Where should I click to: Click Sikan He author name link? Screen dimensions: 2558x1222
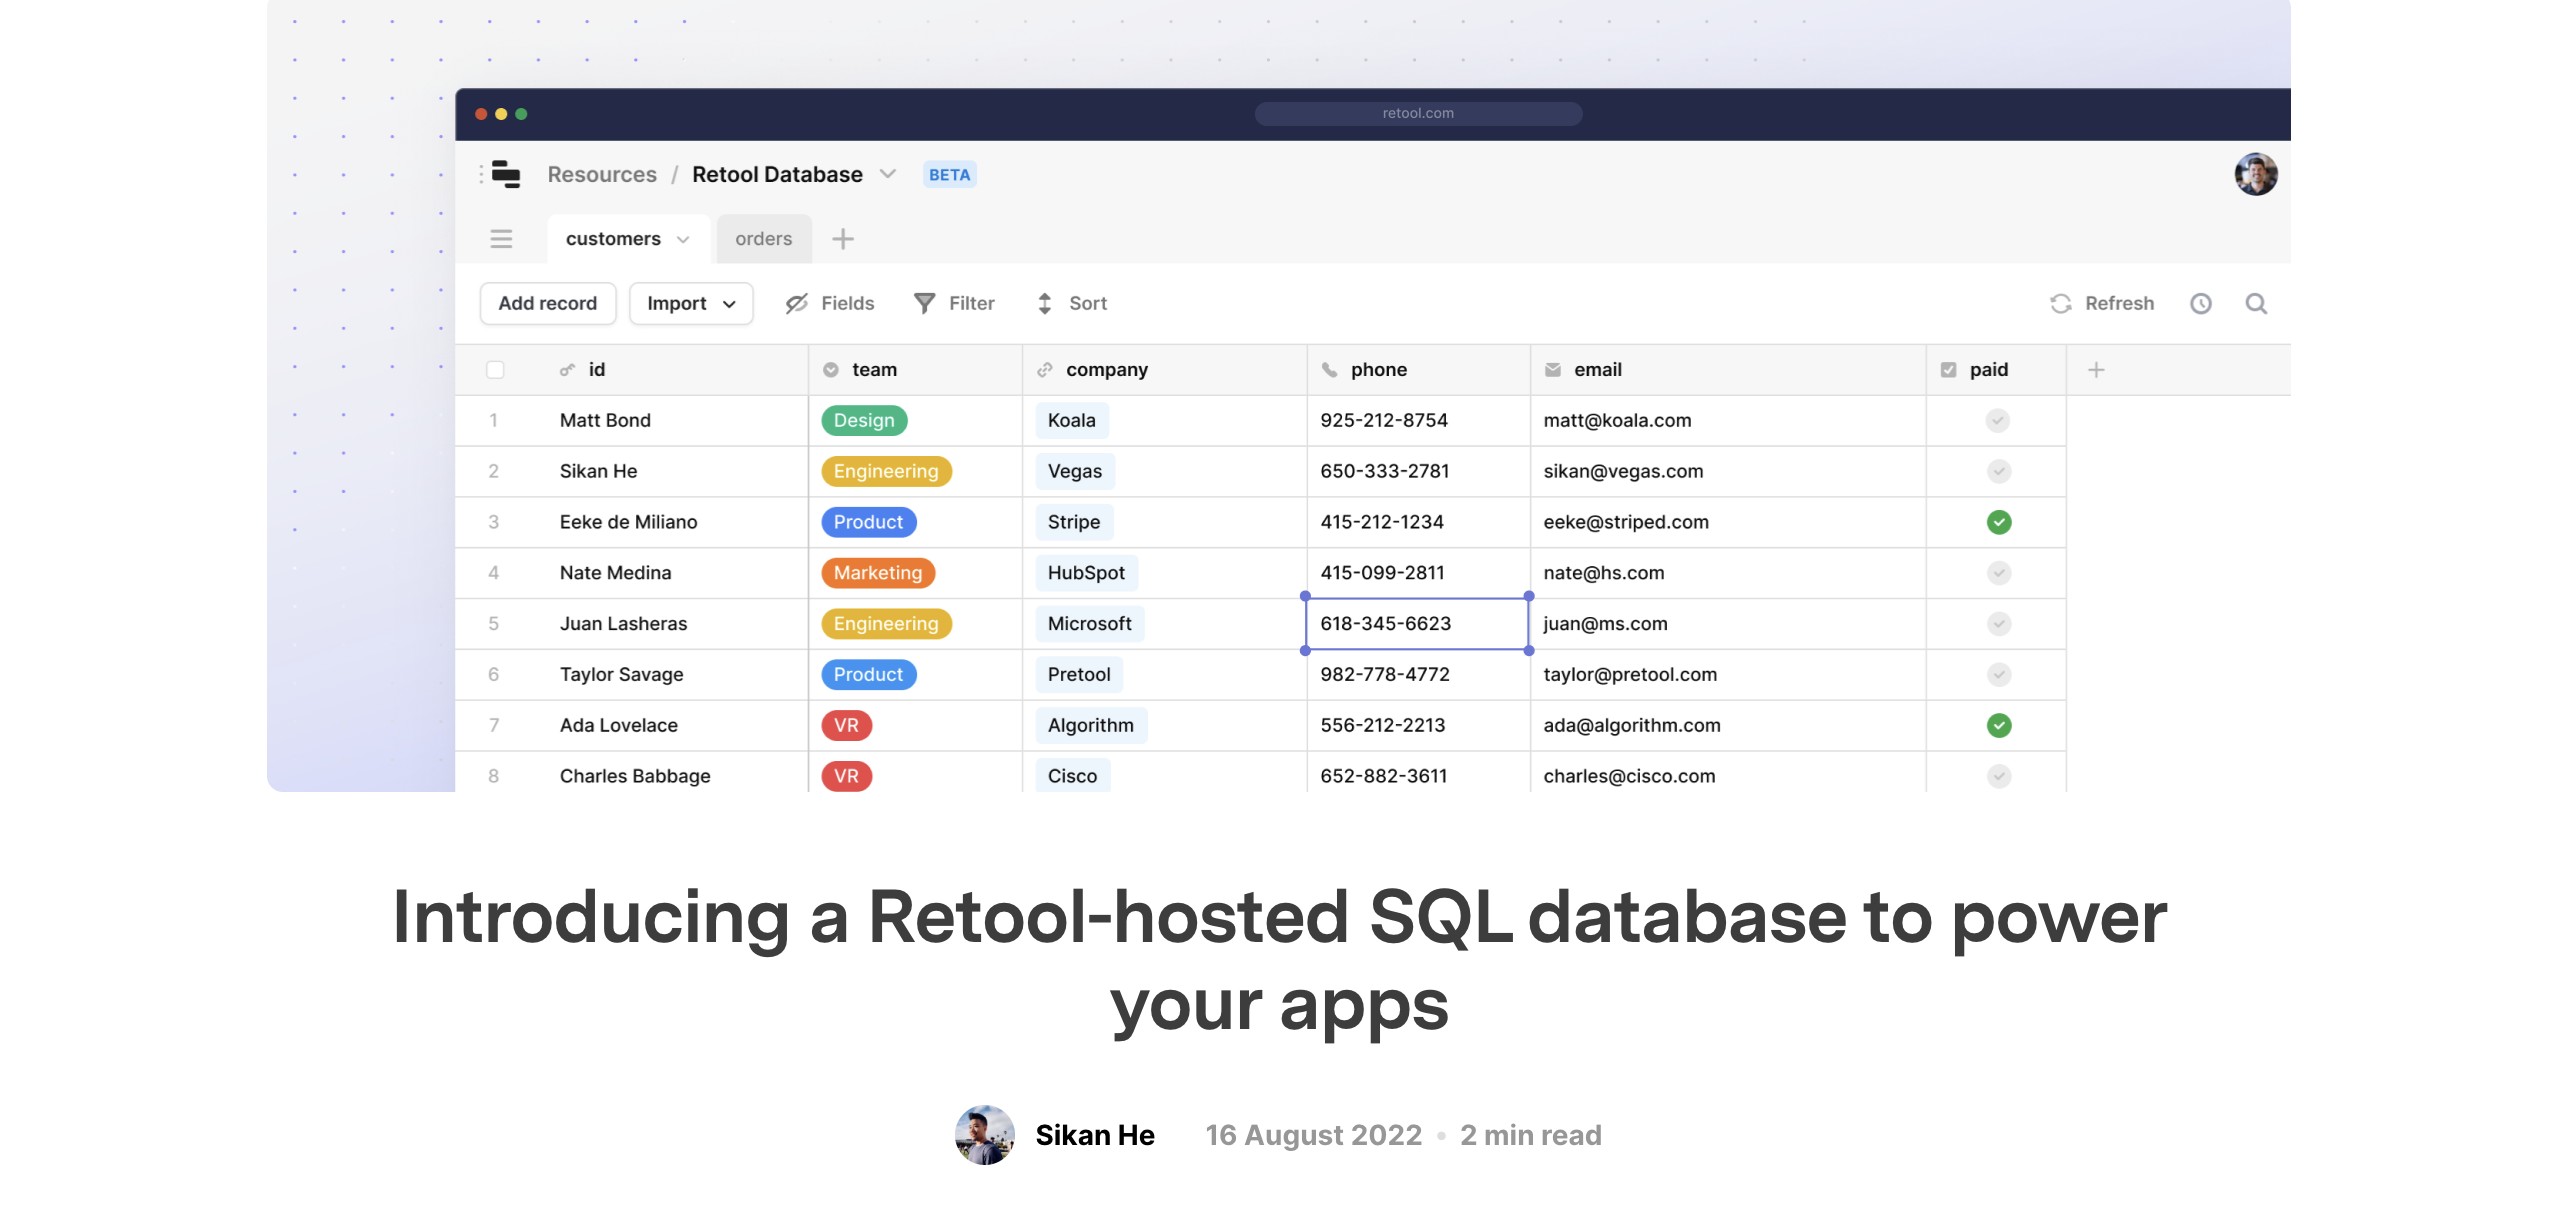[x=1095, y=1135]
